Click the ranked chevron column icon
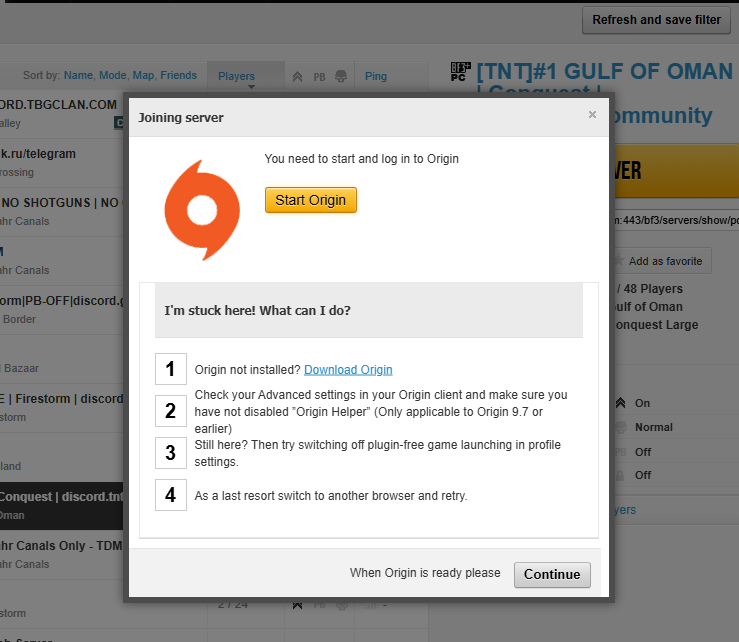This screenshot has height=642, width=739. 297,76
